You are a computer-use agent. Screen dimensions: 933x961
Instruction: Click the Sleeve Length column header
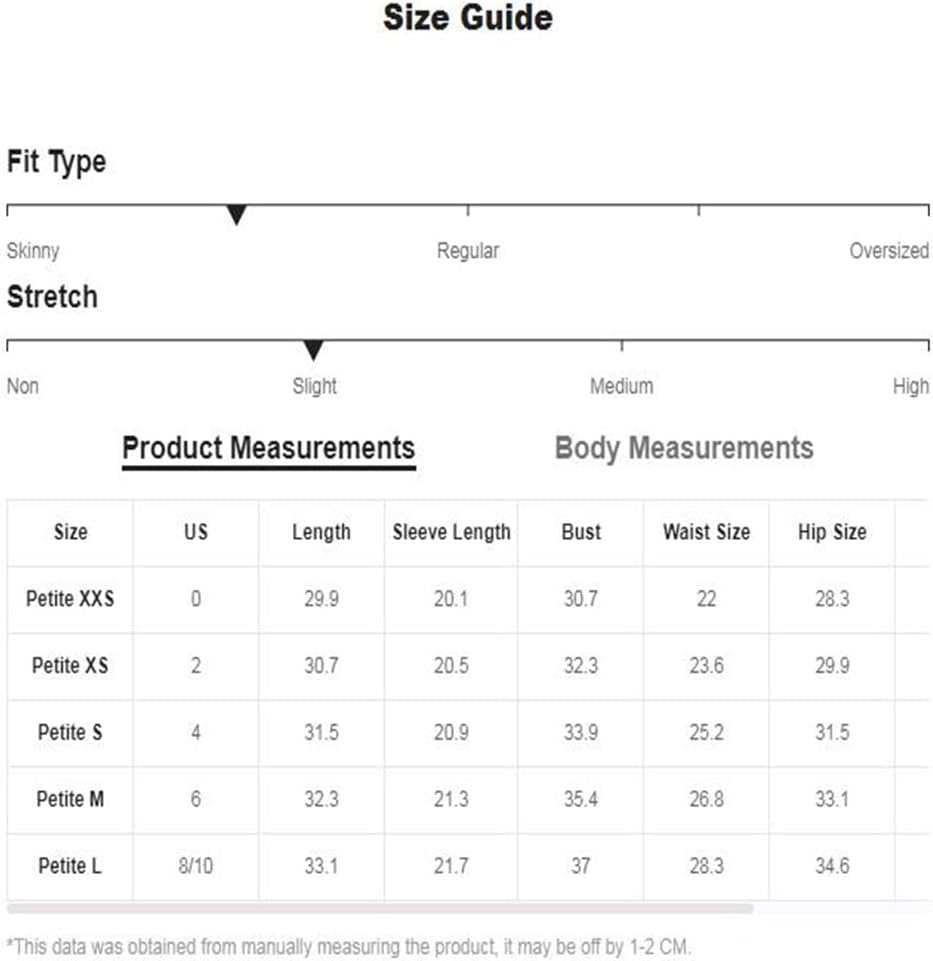451,532
